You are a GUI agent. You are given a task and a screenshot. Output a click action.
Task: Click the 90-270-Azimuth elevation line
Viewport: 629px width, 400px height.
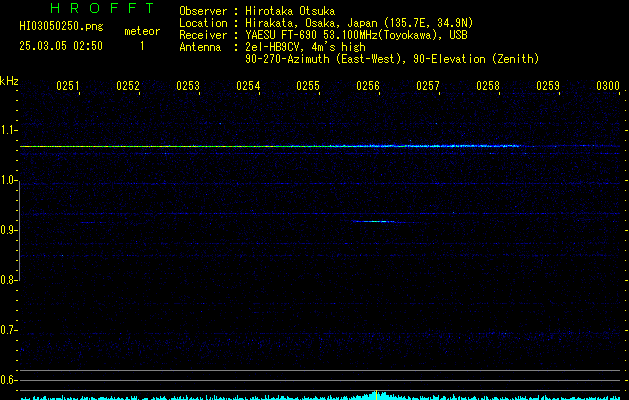[392, 59]
